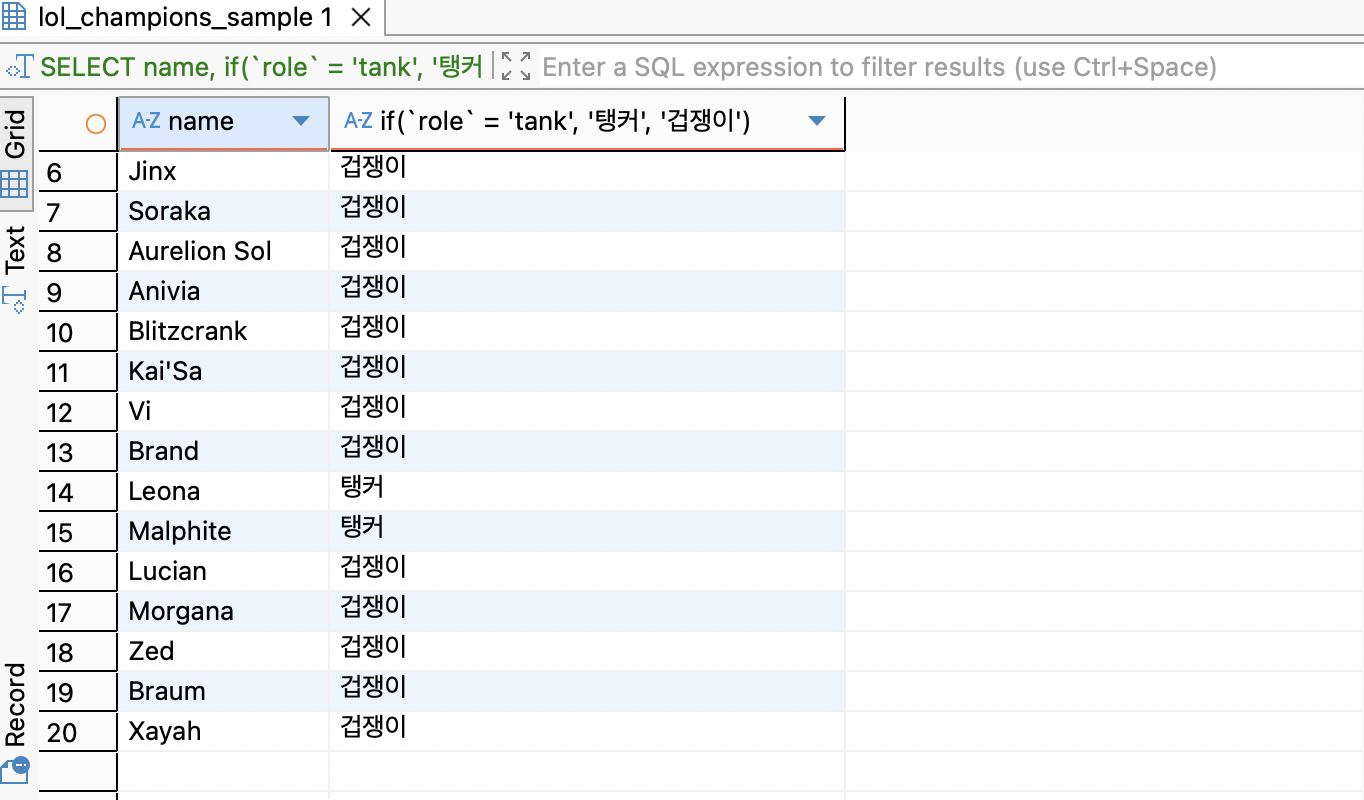Select row number 12
The height and width of the screenshot is (800, 1364).
click(78, 412)
